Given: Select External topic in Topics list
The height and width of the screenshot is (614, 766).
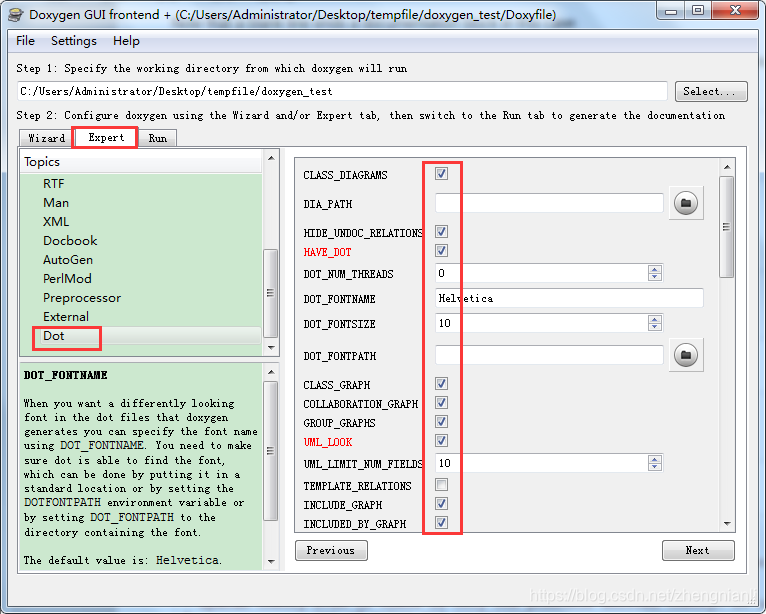Looking at the screenshot, I should point(65,317).
